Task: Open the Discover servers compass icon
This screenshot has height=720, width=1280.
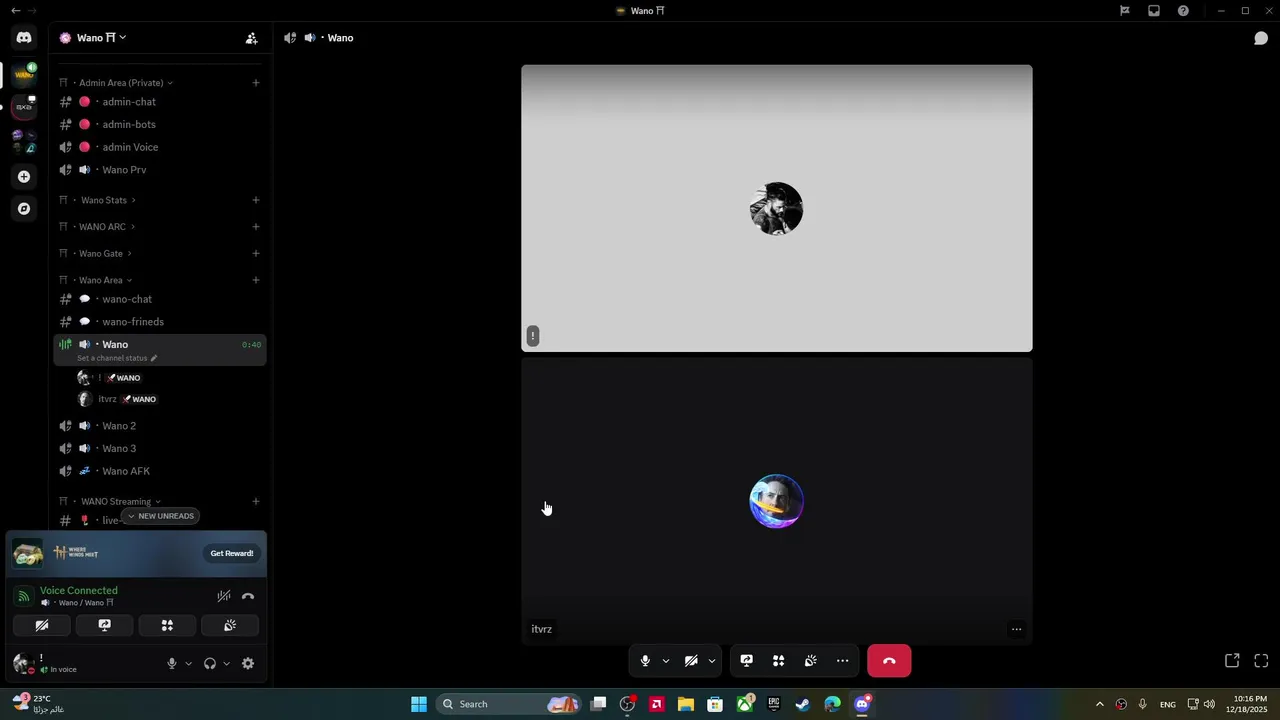Action: click(24, 209)
